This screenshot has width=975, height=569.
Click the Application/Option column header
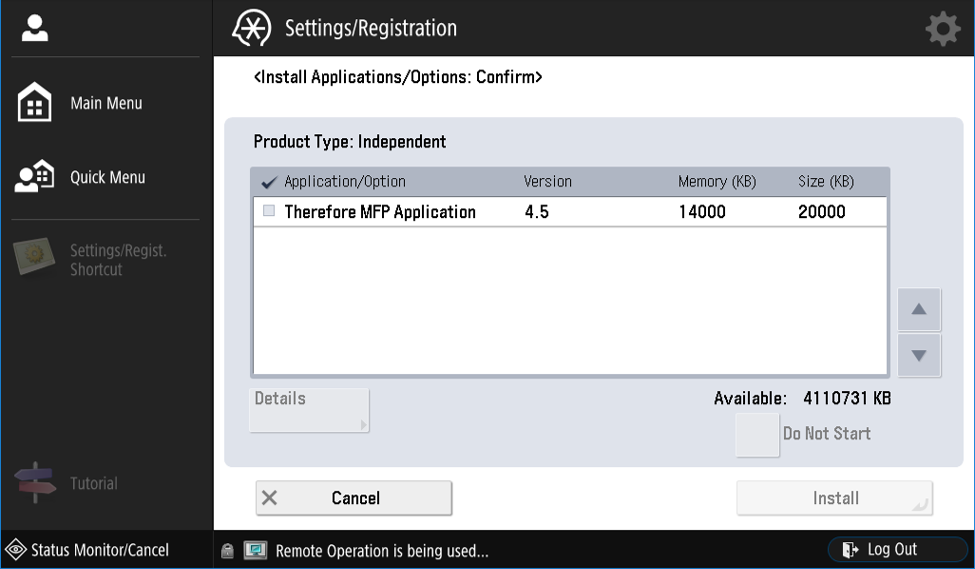point(344,182)
